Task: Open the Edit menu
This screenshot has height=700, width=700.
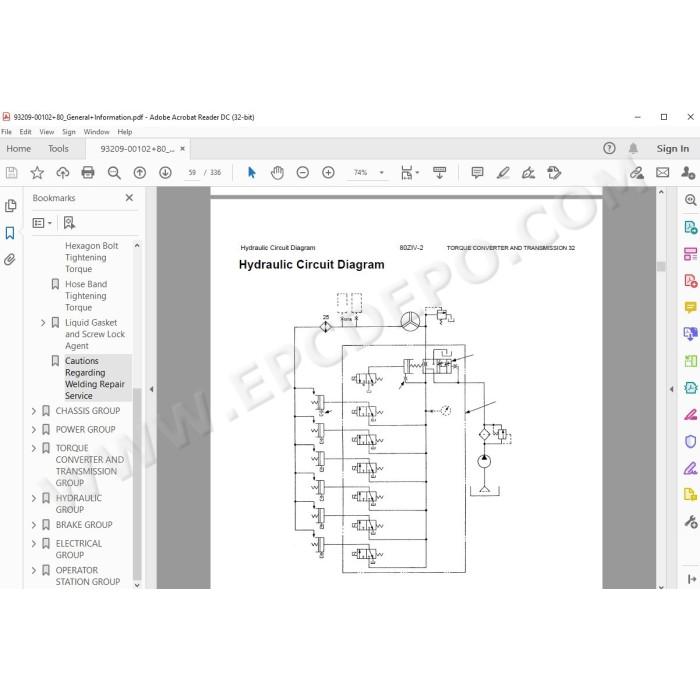Action: point(25,132)
